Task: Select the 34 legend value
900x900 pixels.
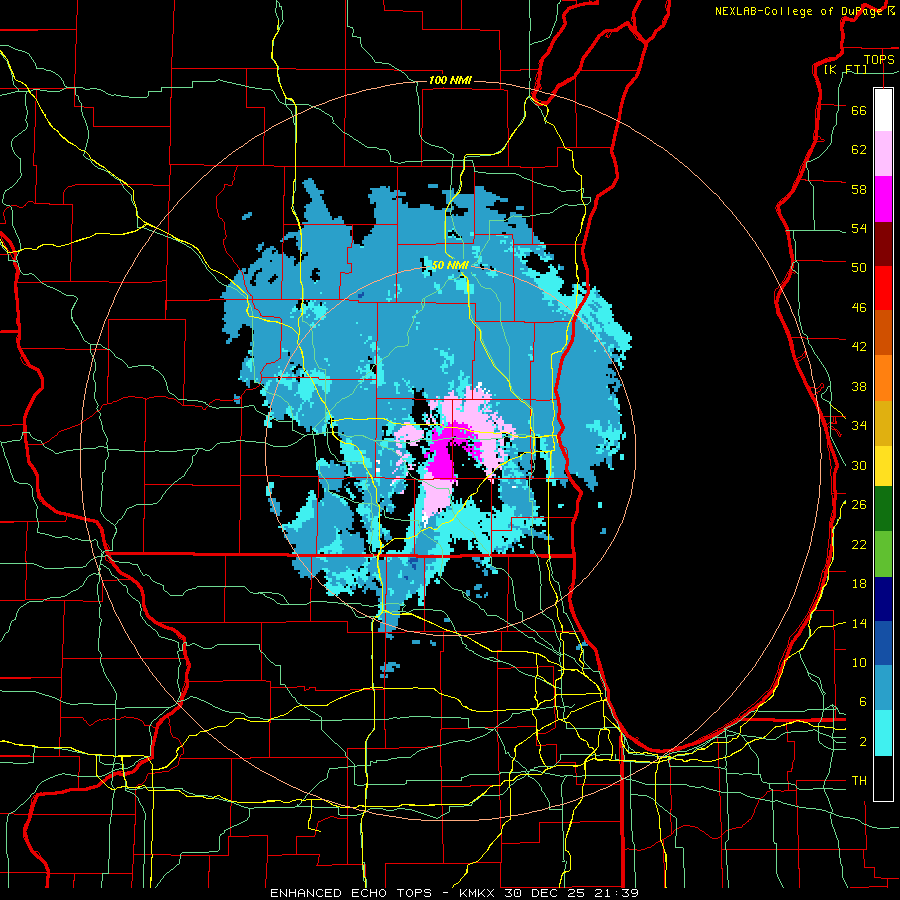Action: click(859, 426)
